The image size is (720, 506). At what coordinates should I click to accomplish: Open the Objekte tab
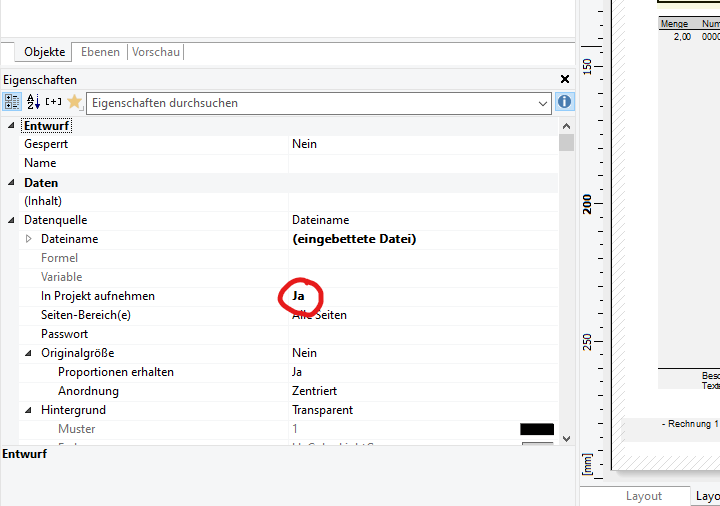pyautogui.click(x=45, y=52)
